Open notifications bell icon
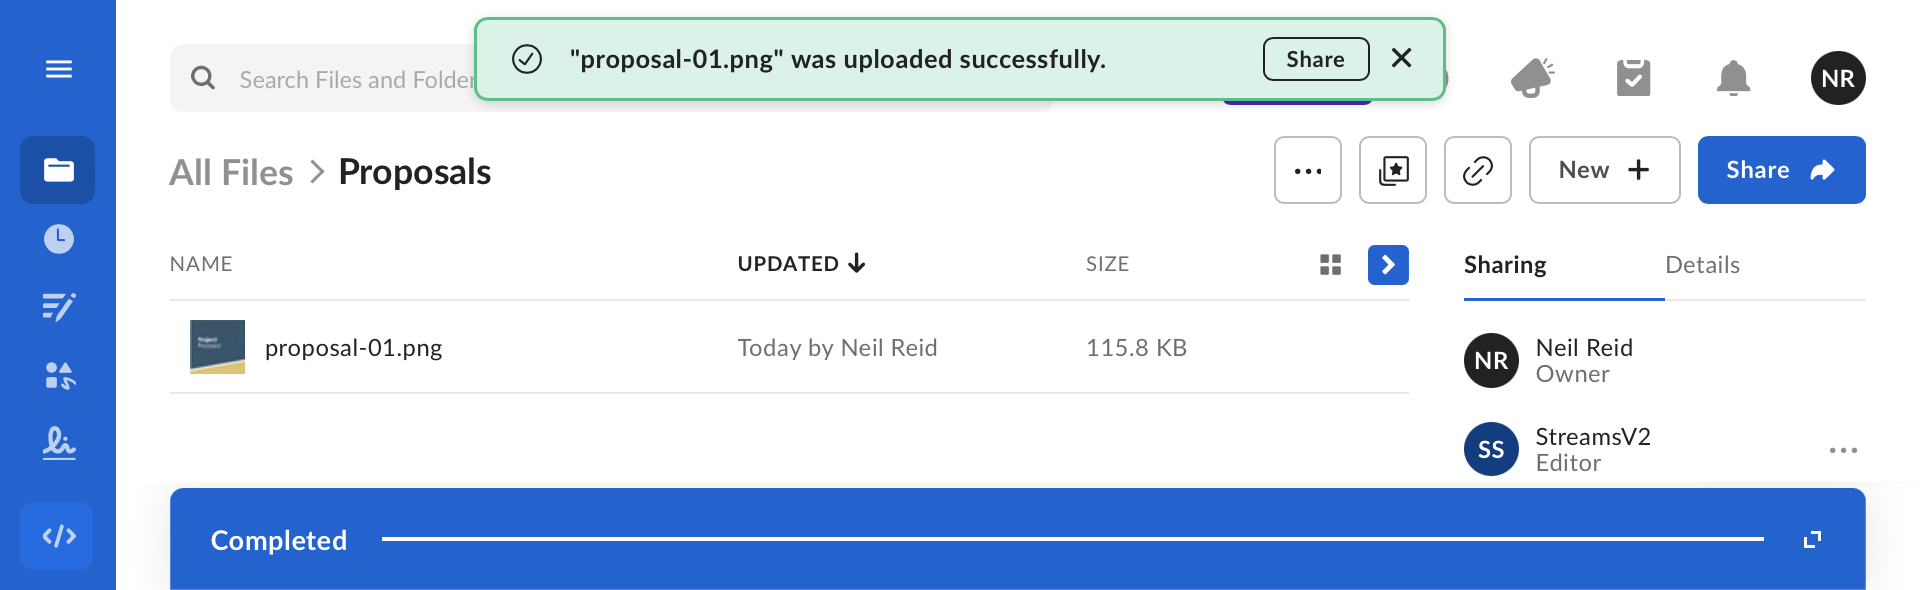Image resolution: width=1920 pixels, height=590 pixels. pyautogui.click(x=1733, y=78)
